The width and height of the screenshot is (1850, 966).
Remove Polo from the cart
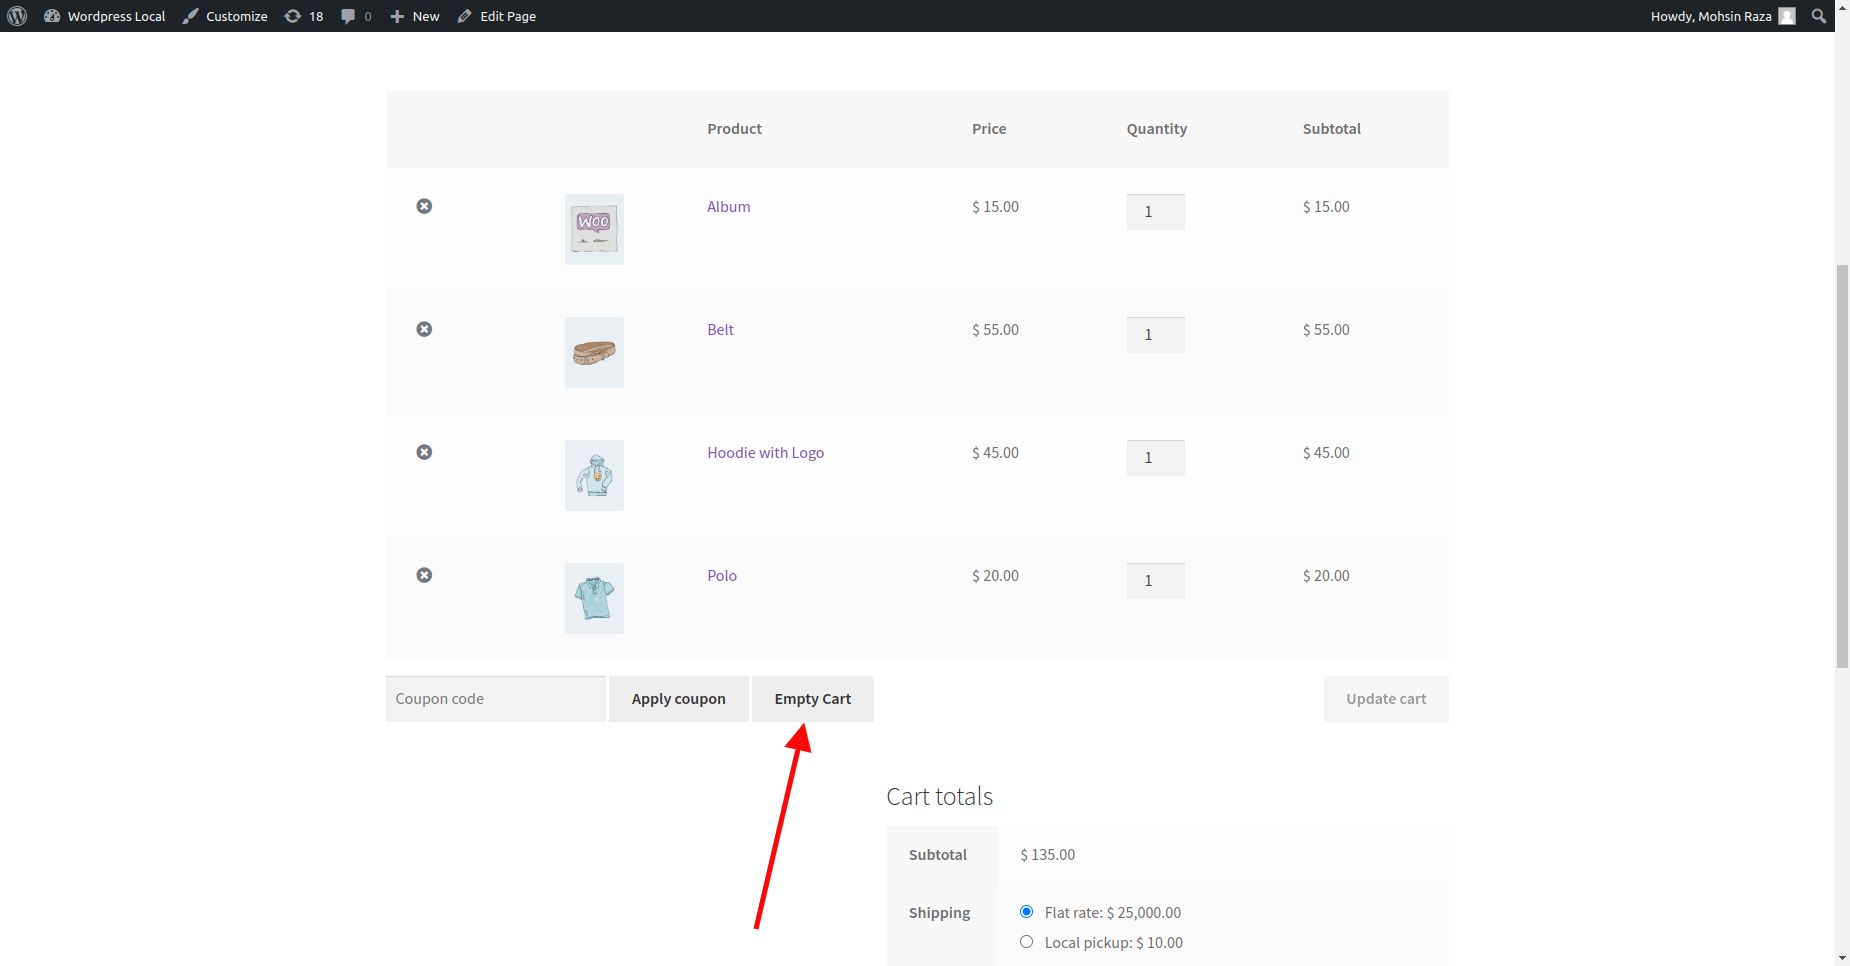(424, 575)
